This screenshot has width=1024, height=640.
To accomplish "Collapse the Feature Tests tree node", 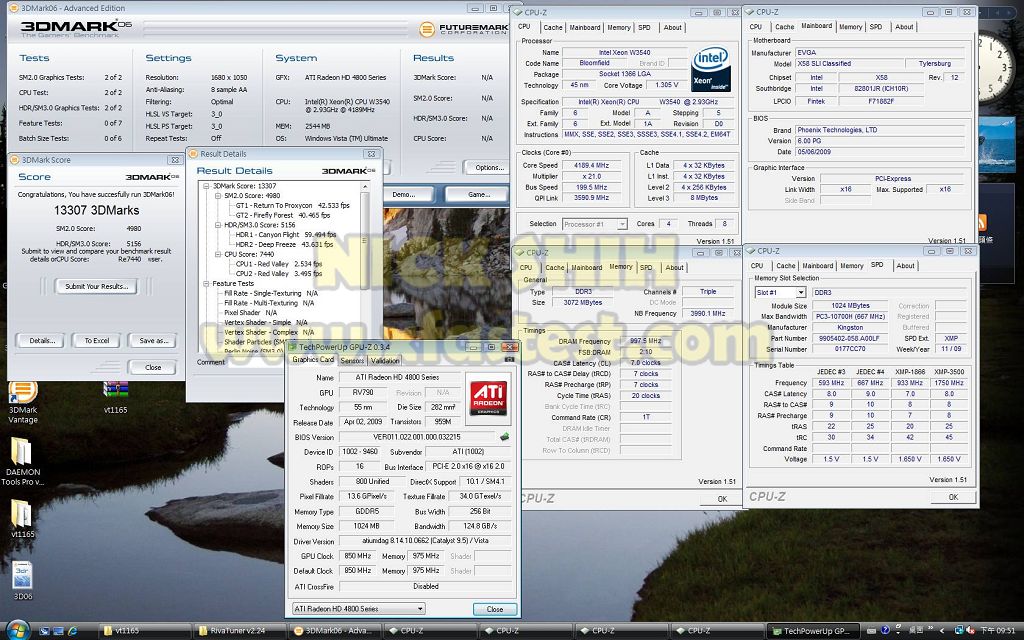I will pos(208,283).
